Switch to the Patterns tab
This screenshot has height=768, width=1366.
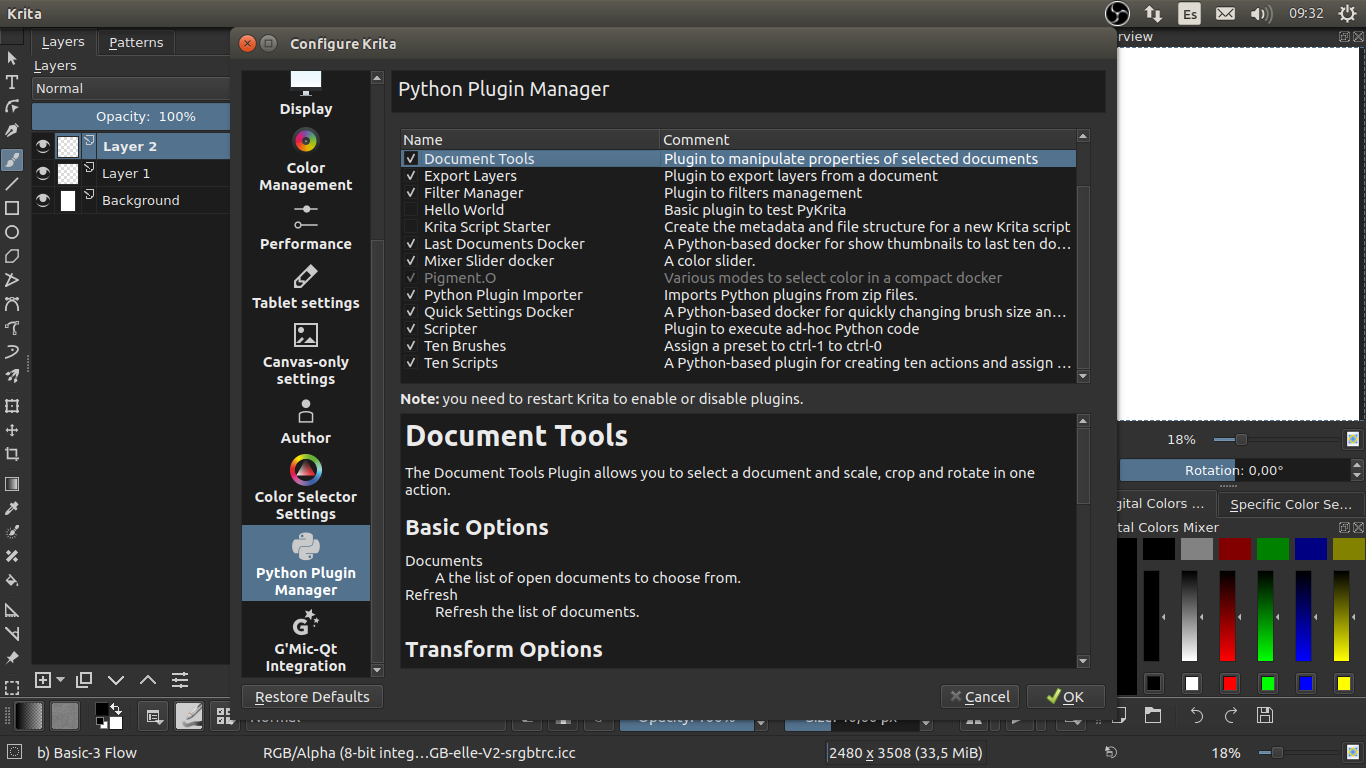coord(136,42)
